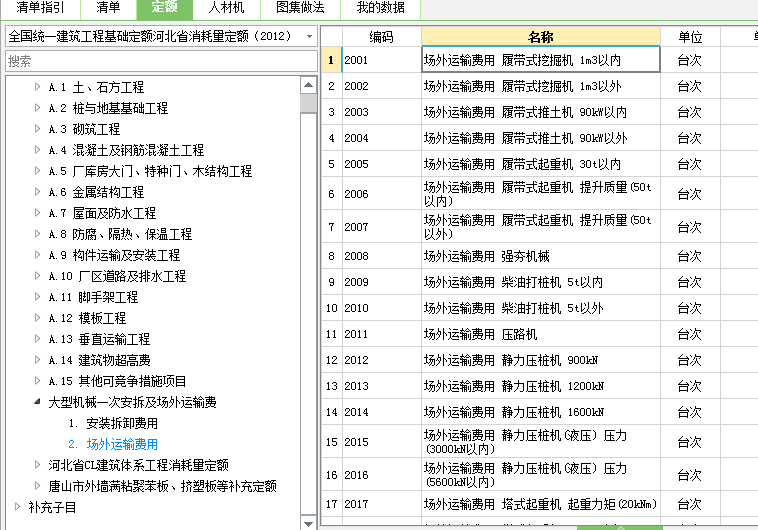Viewport: 758px width, 530px height.
Task: Collapse the 大型机械一次安拆及场外运输费 node
Action: (38, 402)
